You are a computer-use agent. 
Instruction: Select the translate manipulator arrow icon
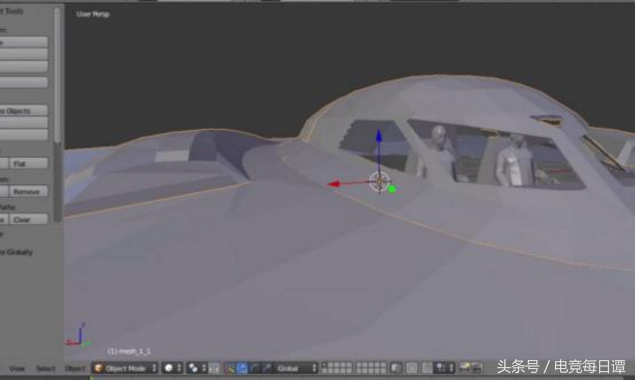click(x=242, y=368)
